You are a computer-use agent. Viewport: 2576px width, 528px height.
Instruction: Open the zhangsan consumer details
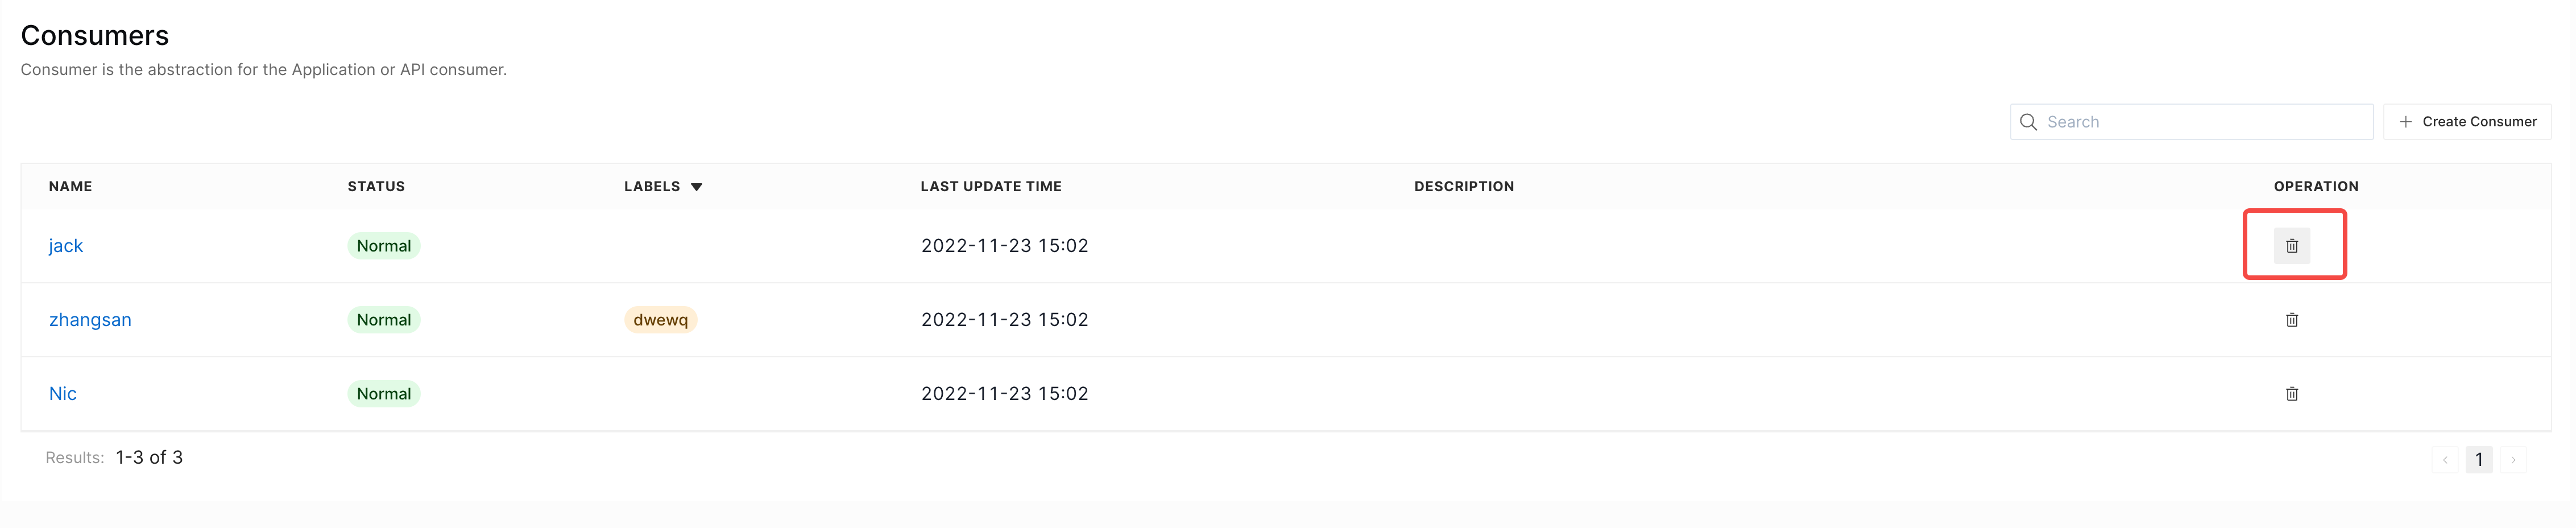pos(90,320)
